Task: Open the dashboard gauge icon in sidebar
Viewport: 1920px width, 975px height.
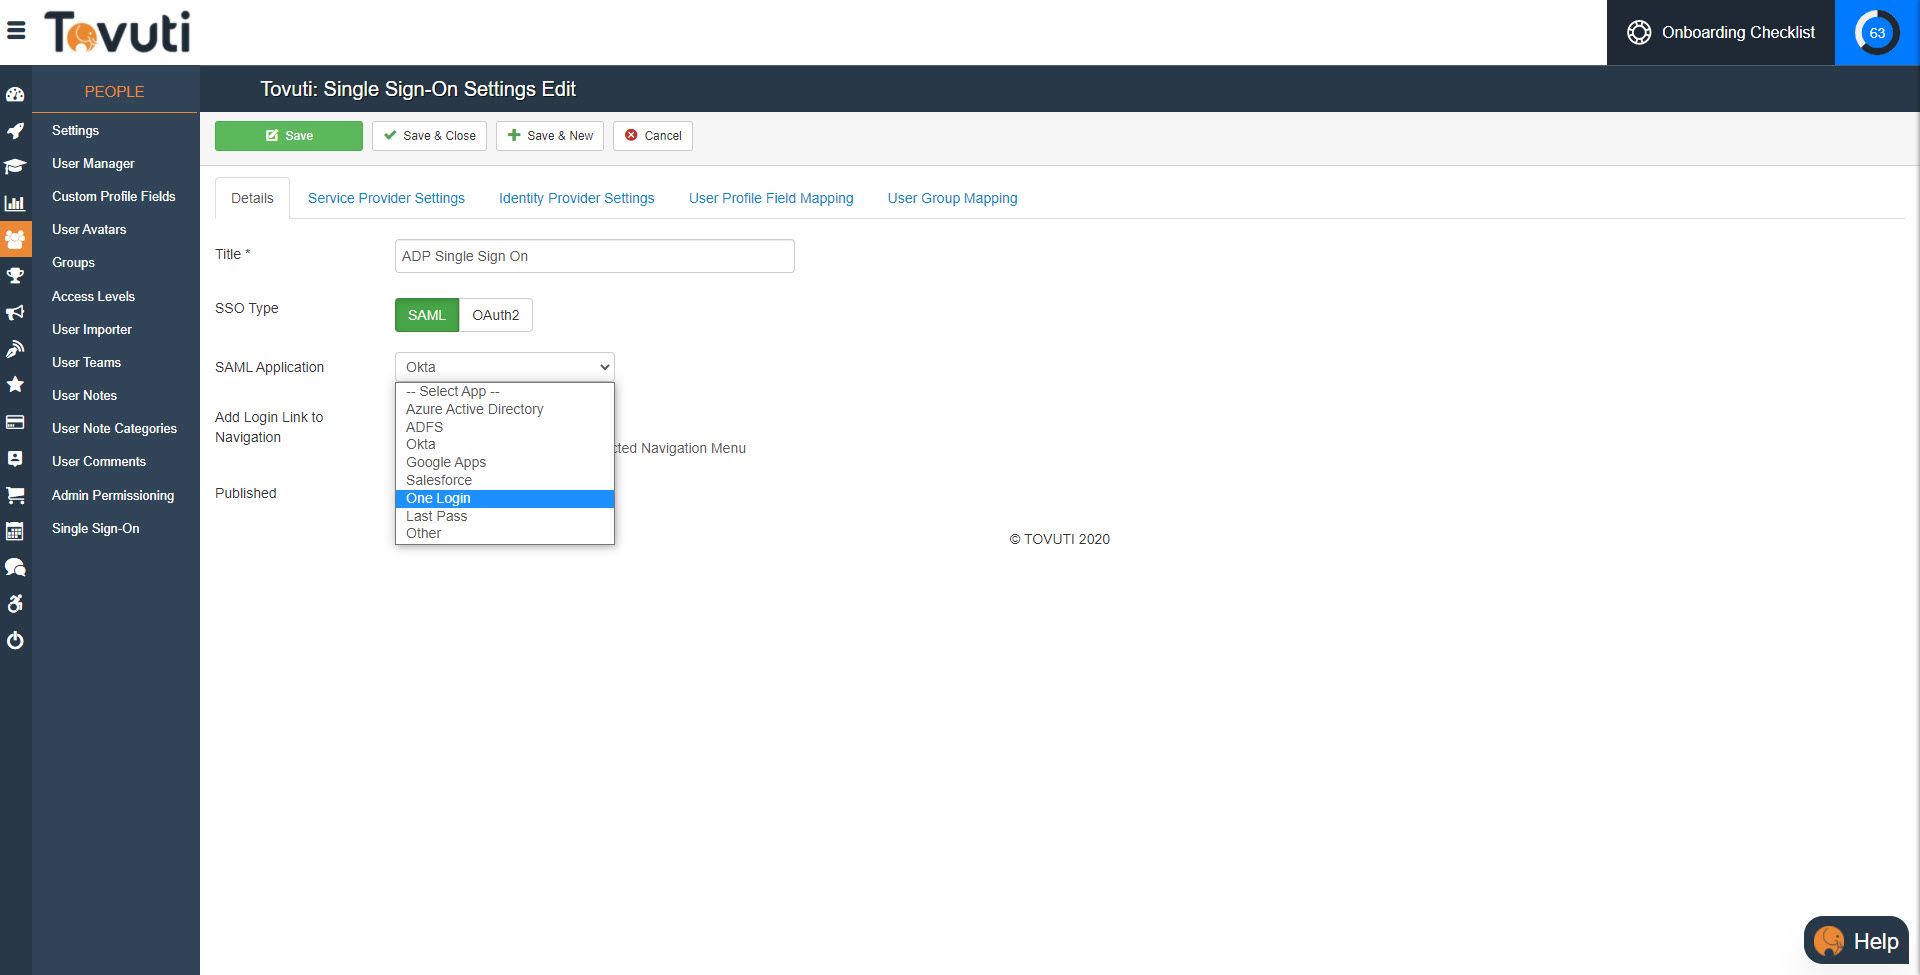Action: pyautogui.click(x=15, y=95)
